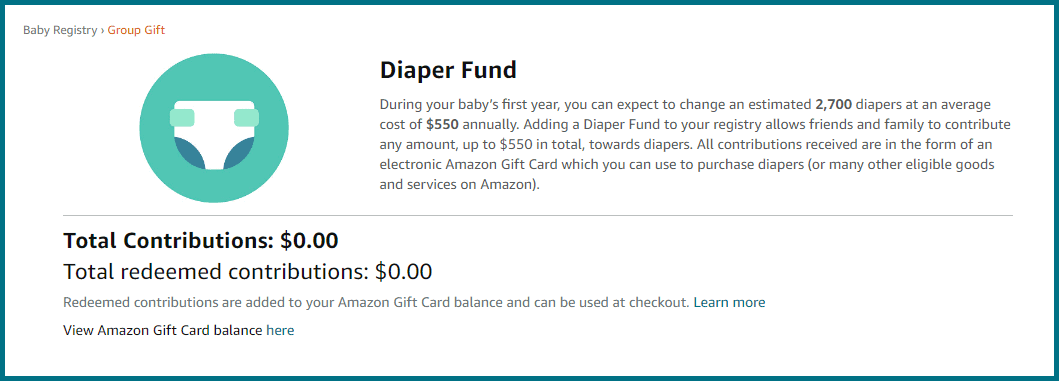Open the Baby Registry breadcrumb link
The height and width of the screenshot is (381, 1059).
coord(60,30)
